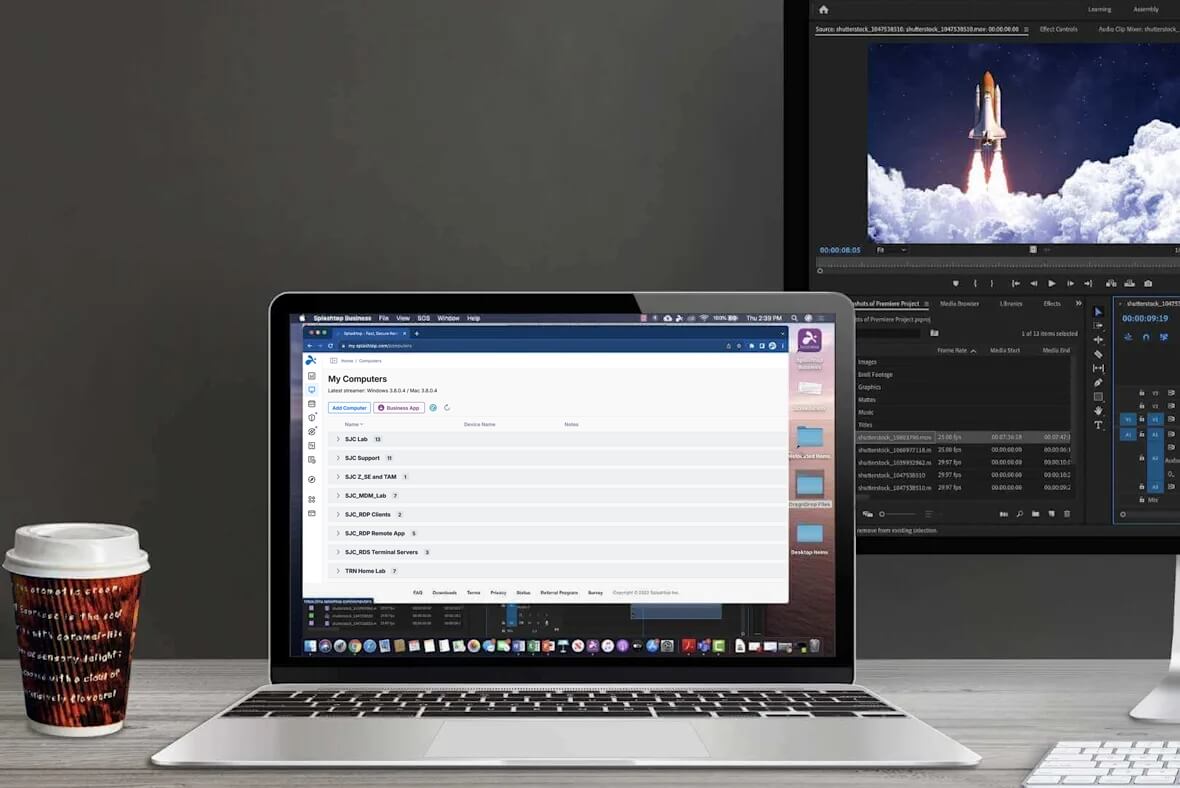Select the Rectangle tool
This screenshot has width=1180, height=788.
pos(1098,397)
